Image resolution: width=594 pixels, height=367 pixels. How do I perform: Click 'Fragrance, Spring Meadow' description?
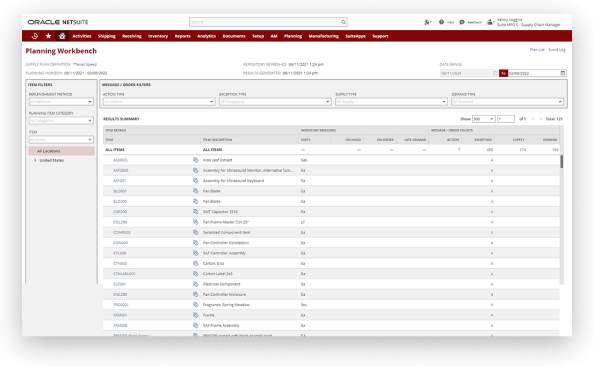(226, 305)
